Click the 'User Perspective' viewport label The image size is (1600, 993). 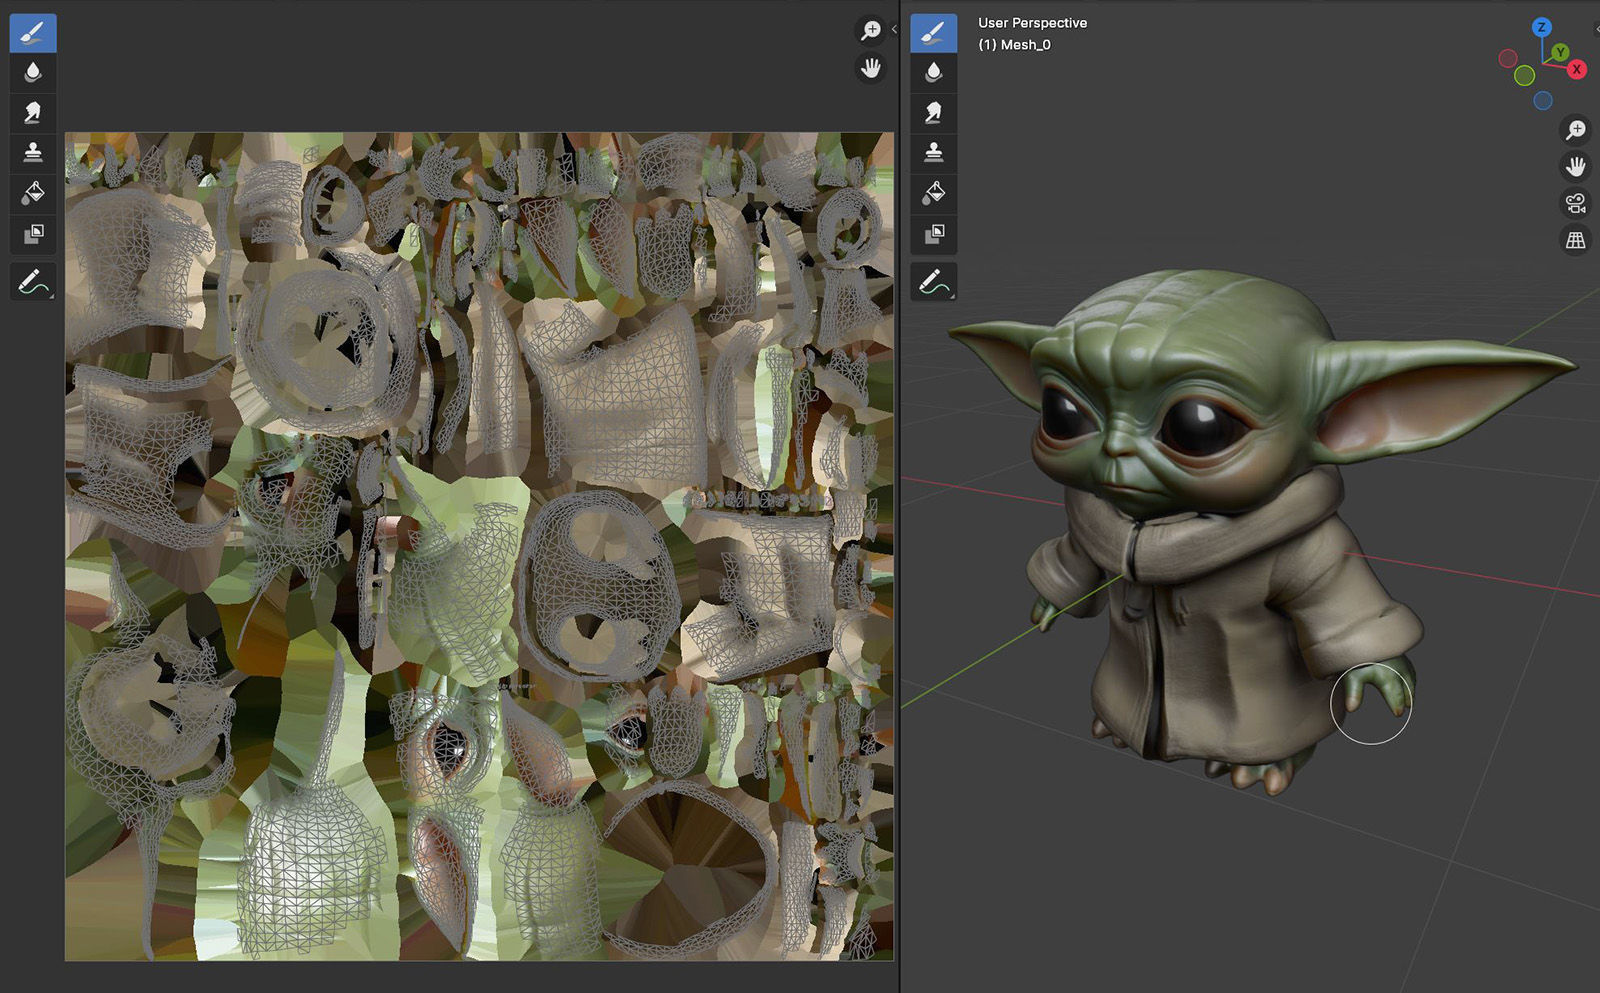(x=1032, y=23)
